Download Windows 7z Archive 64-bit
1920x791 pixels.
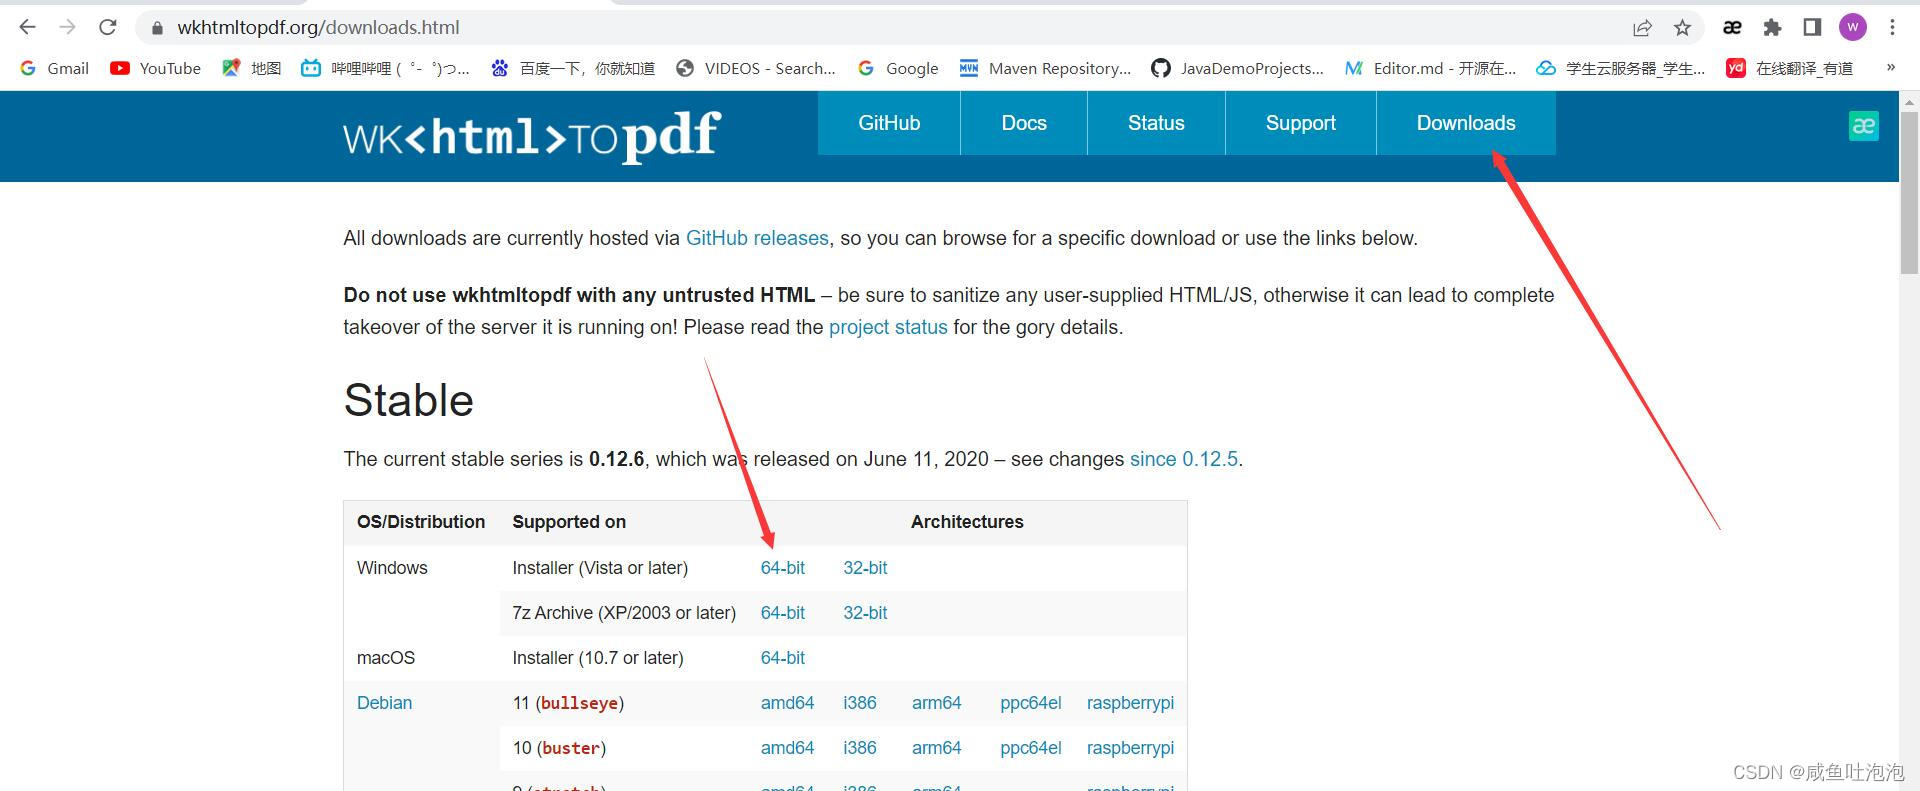782,613
